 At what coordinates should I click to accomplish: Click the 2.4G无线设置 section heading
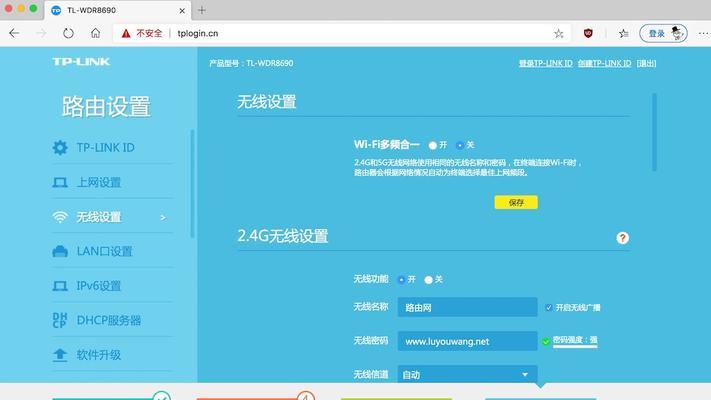pos(282,236)
